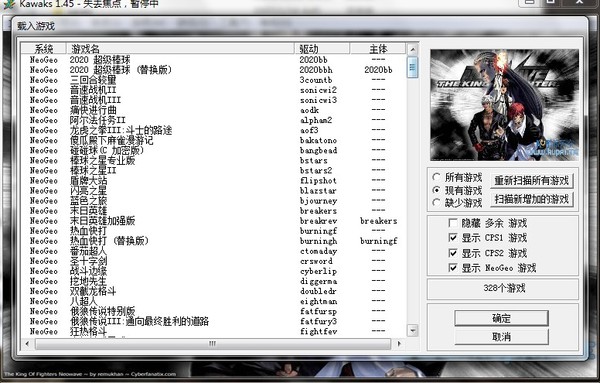
Task: Select game row 末日英雄加强版
Action: point(213,220)
